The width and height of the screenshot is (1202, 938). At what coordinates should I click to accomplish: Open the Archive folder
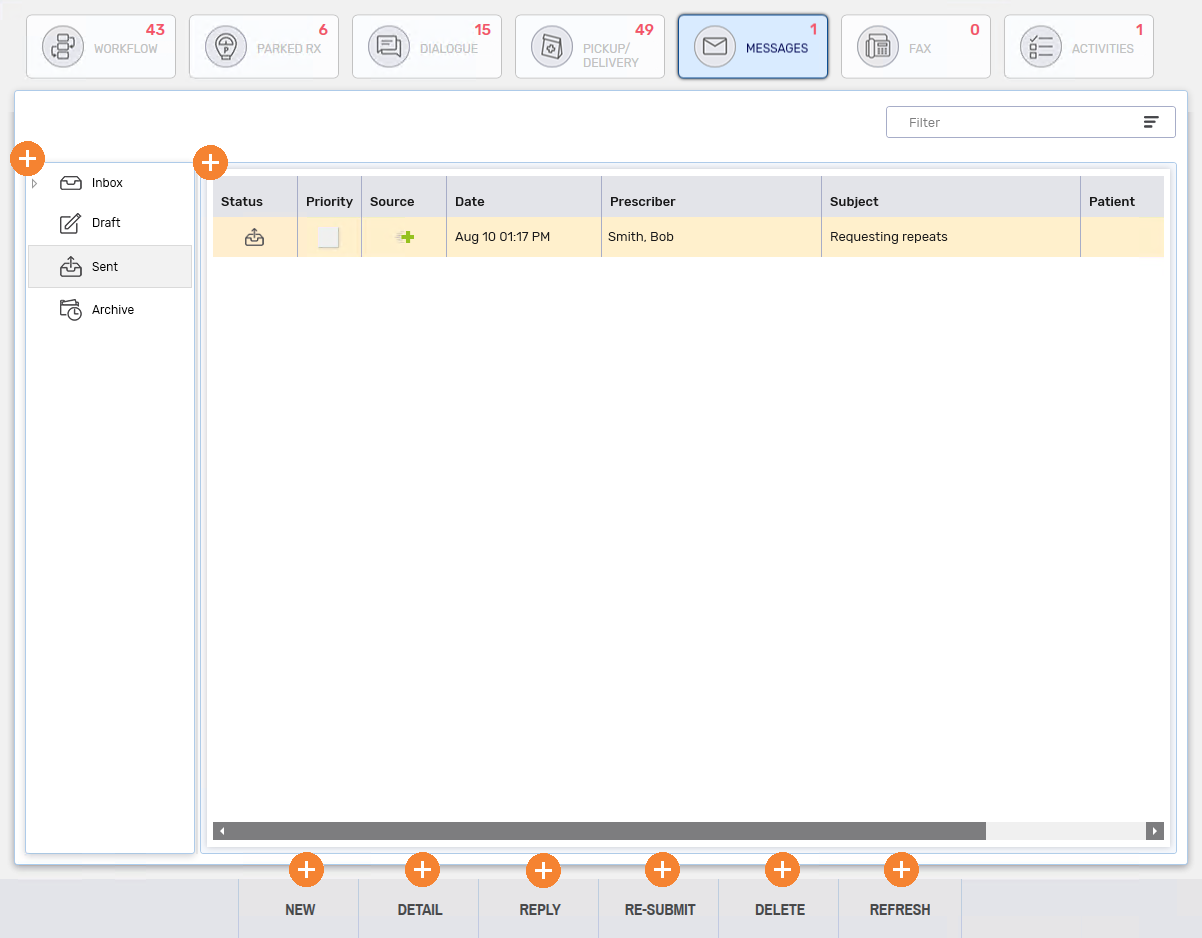click(x=112, y=310)
